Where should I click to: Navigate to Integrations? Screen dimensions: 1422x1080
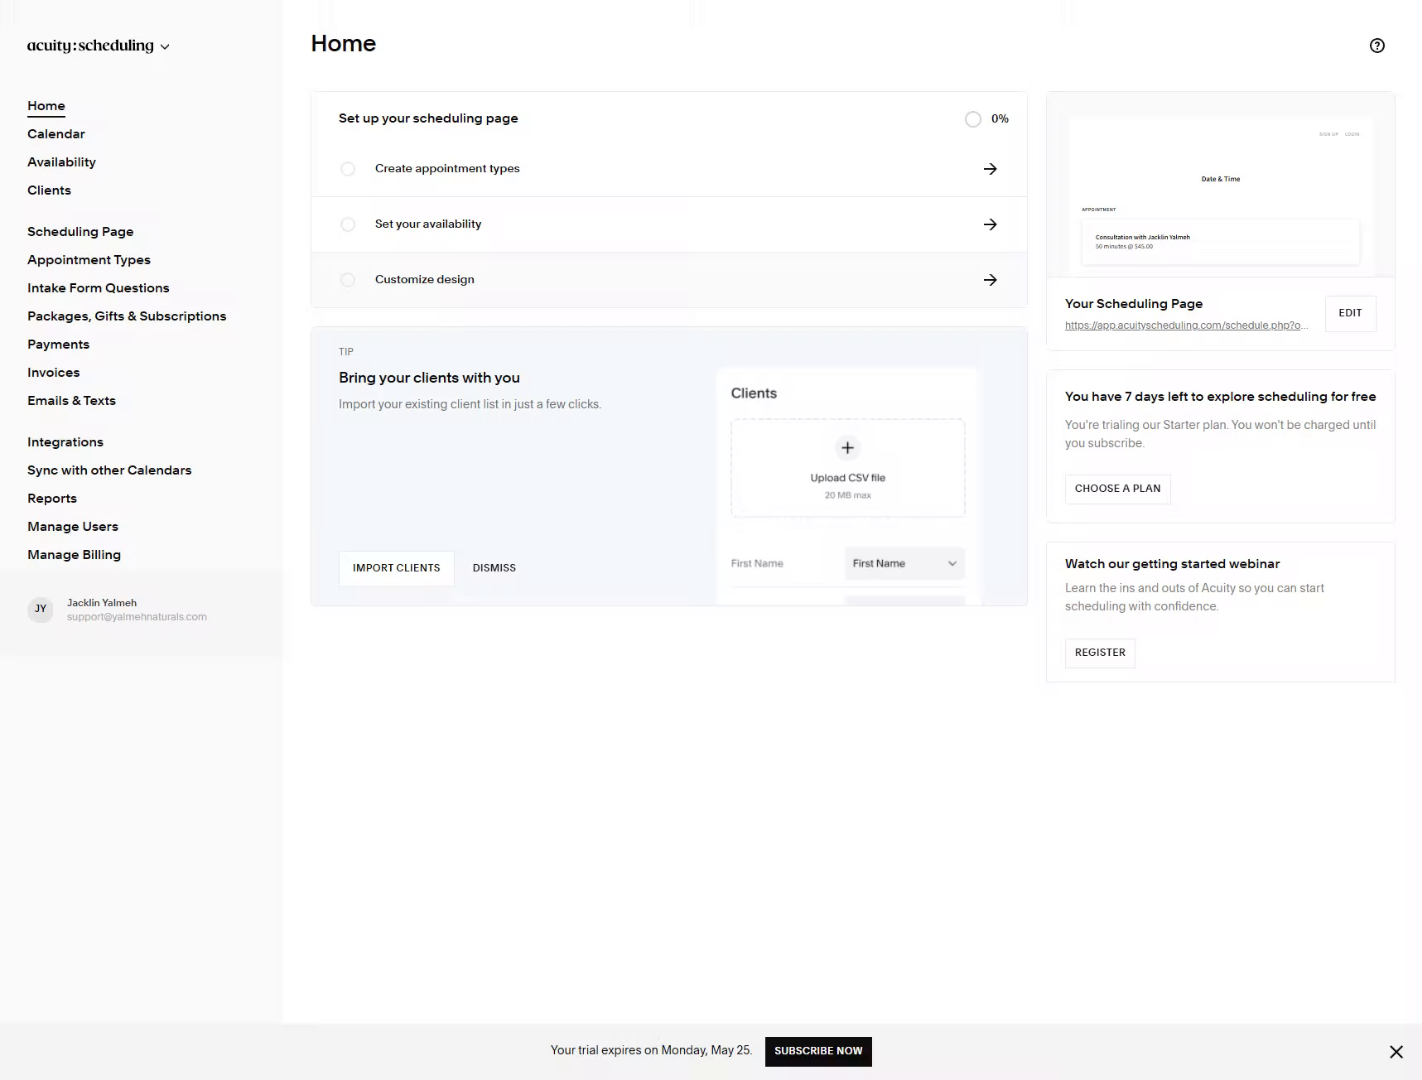click(65, 442)
